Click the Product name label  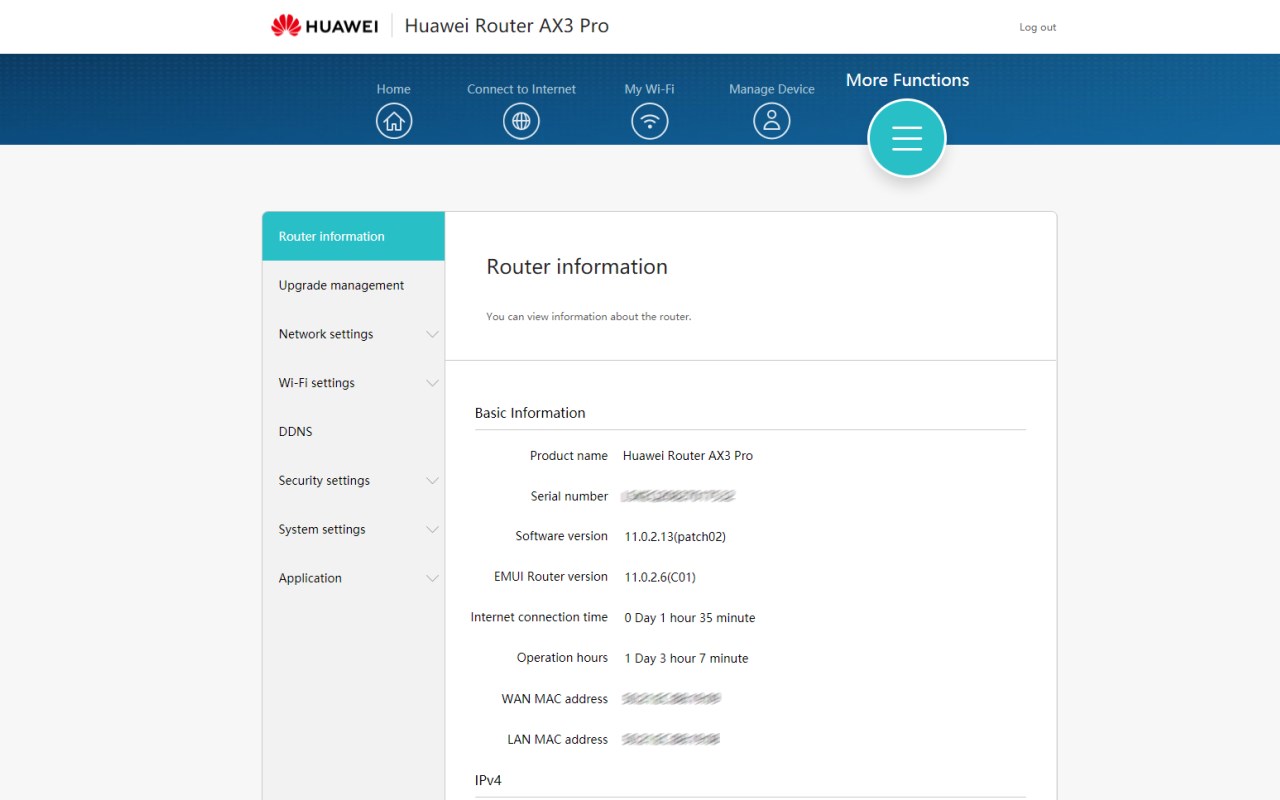click(x=569, y=456)
